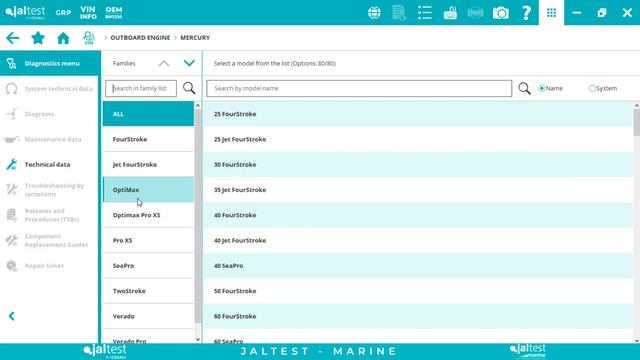Click the globe language icon

(x=374, y=13)
